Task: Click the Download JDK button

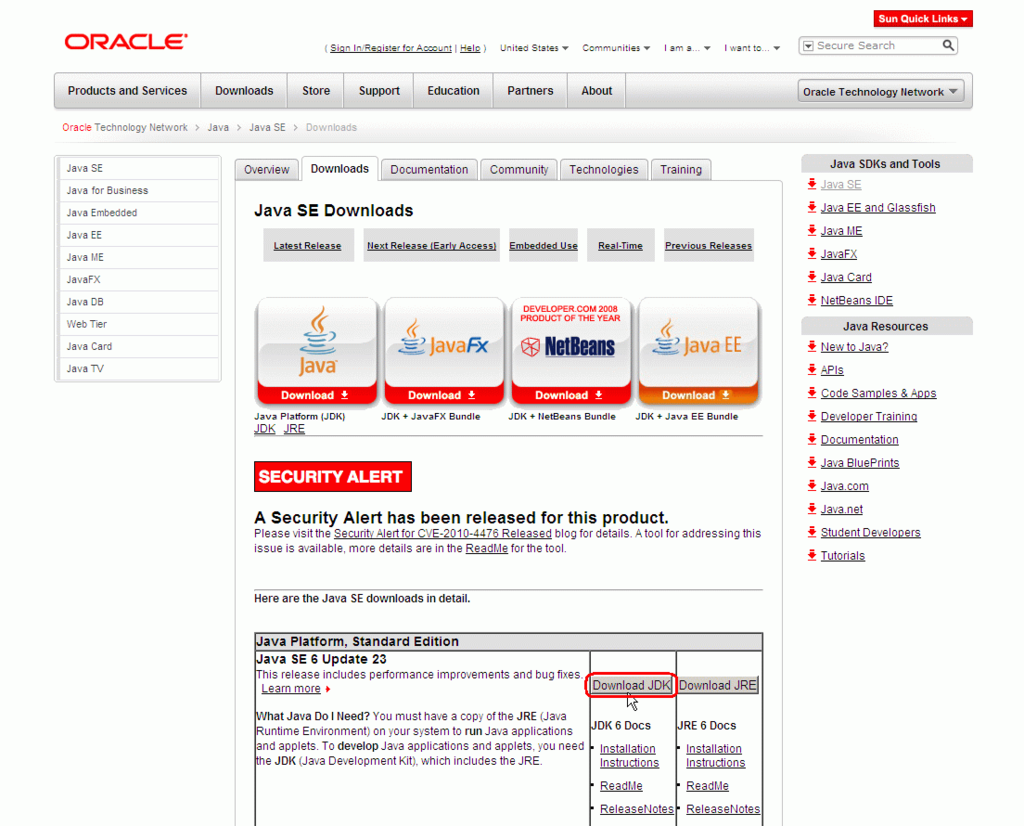Action: [x=632, y=685]
